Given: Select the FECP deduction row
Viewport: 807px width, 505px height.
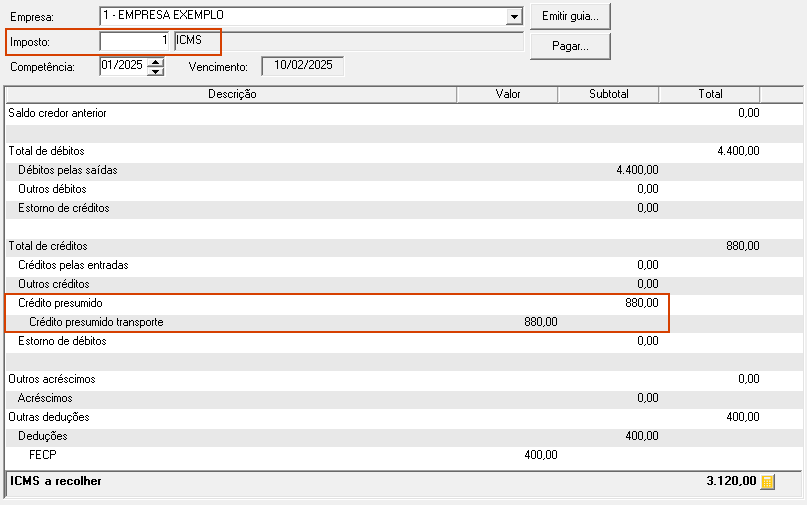Looking at the screenshot, I should click(x=404, y=455).
